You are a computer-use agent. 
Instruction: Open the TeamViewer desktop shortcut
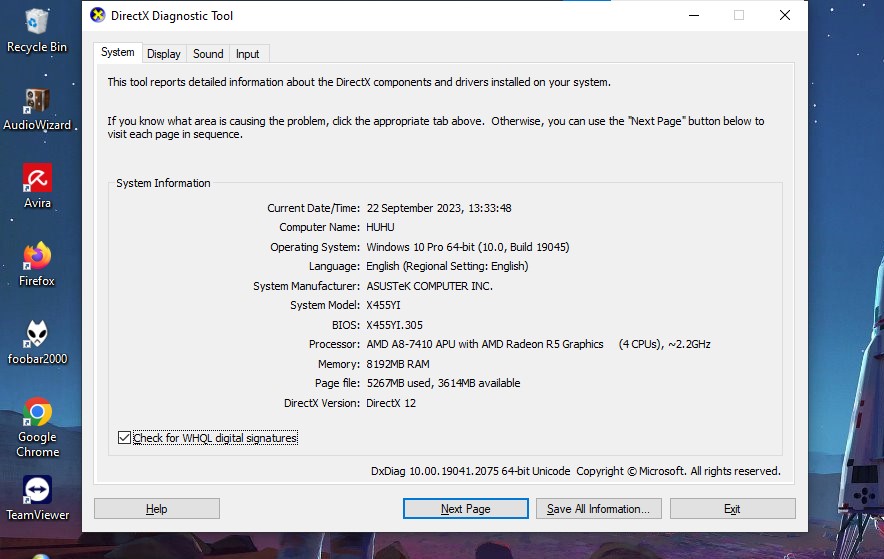(x=37, y=498)
